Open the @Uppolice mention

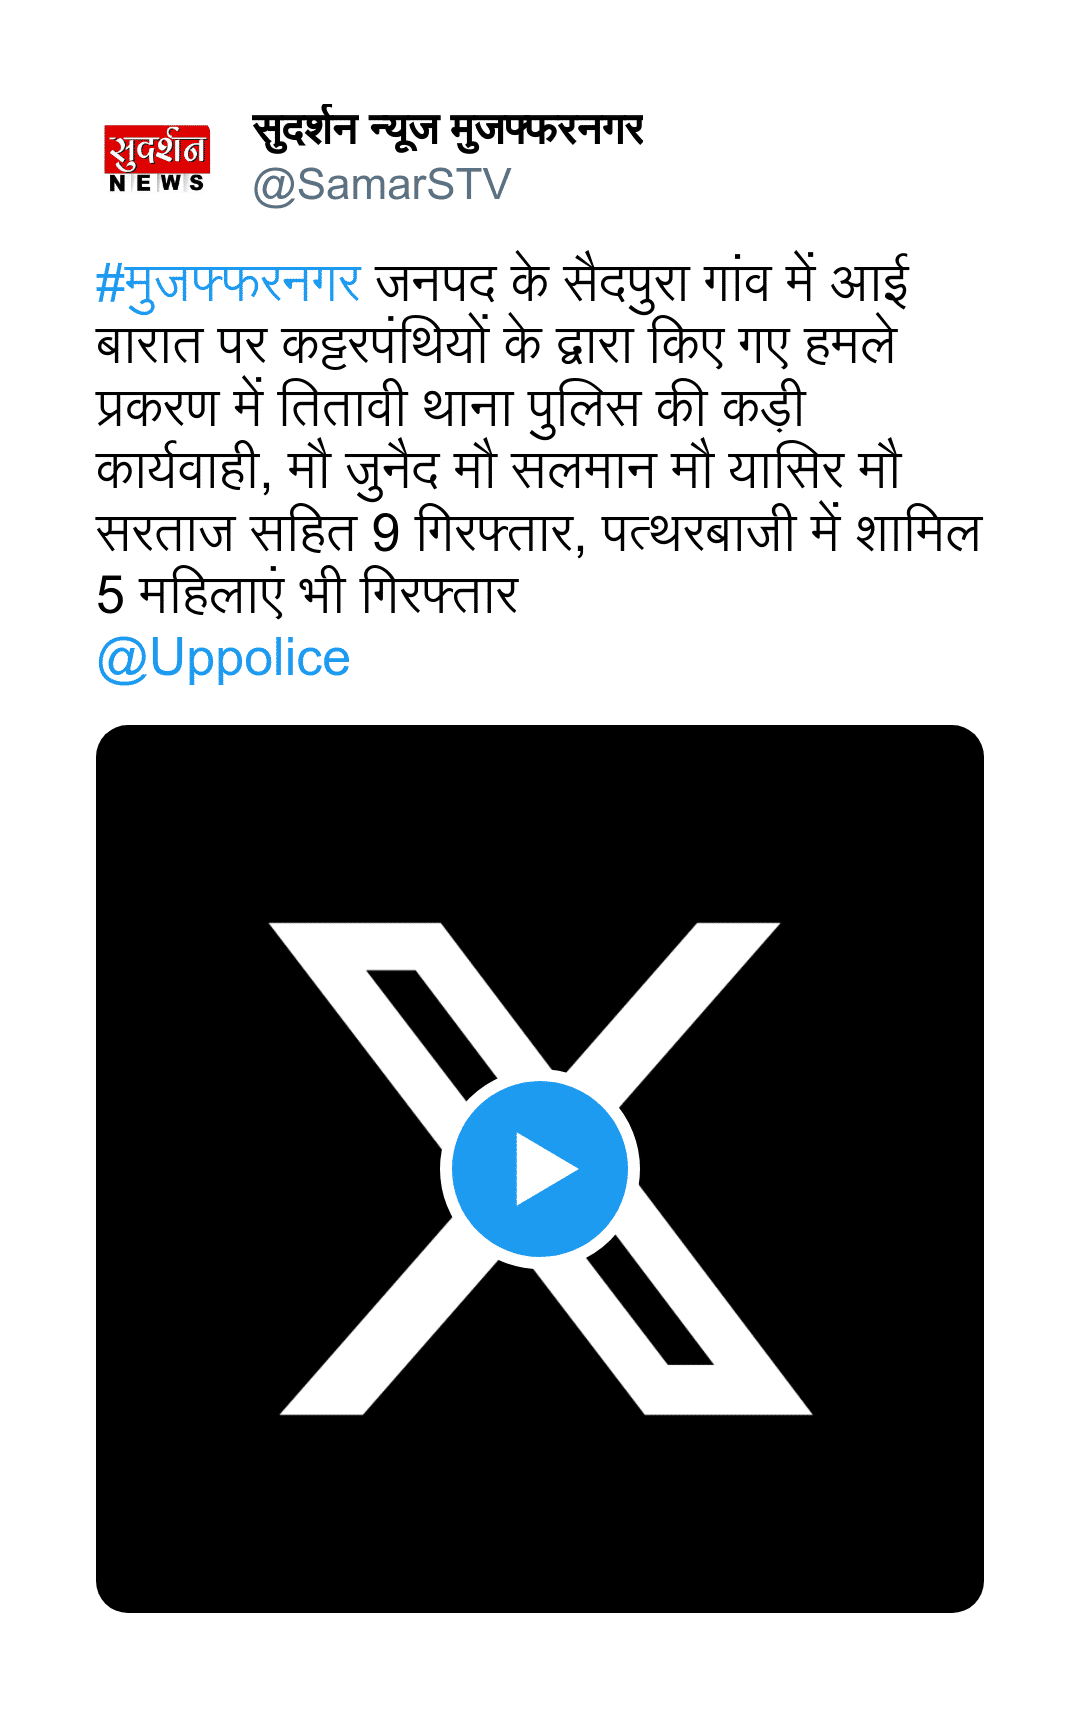click(223, 658)
